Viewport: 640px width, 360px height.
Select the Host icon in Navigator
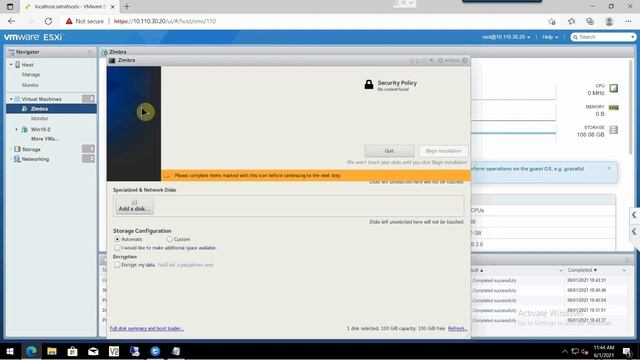click(18, 64)
